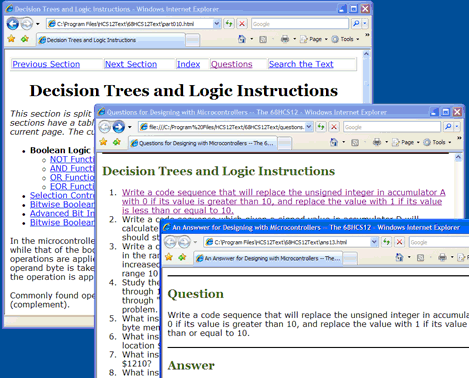The width and height of the screenshot is (469, 378).
Task: Open Favorites star in Answer window
Action: [169, 257]
